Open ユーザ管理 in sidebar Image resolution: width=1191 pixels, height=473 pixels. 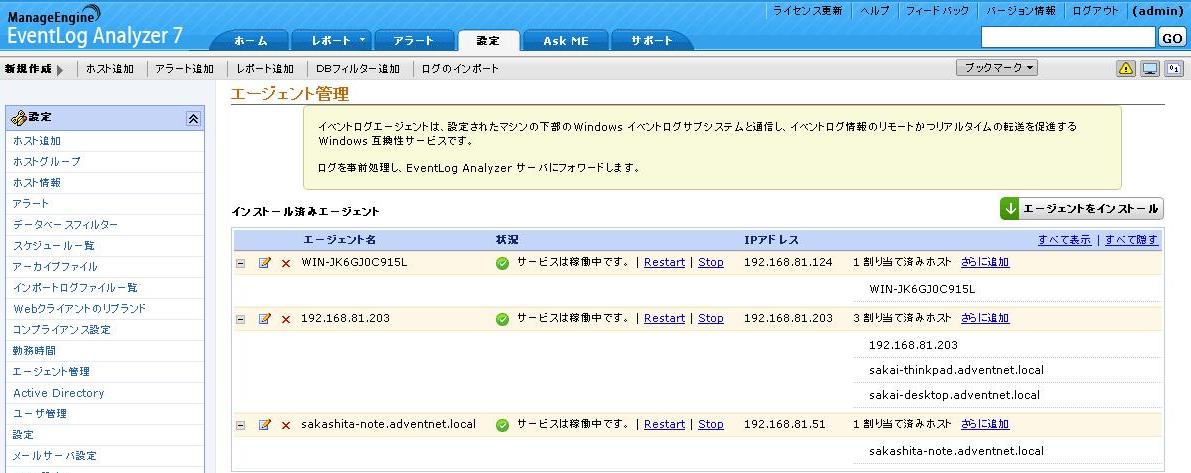coord(39,414)
